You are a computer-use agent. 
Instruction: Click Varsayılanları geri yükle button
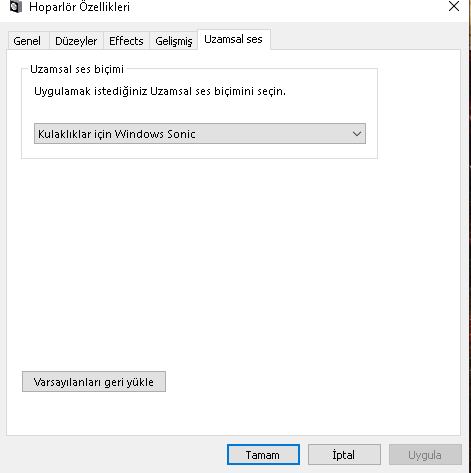point(94,382)
